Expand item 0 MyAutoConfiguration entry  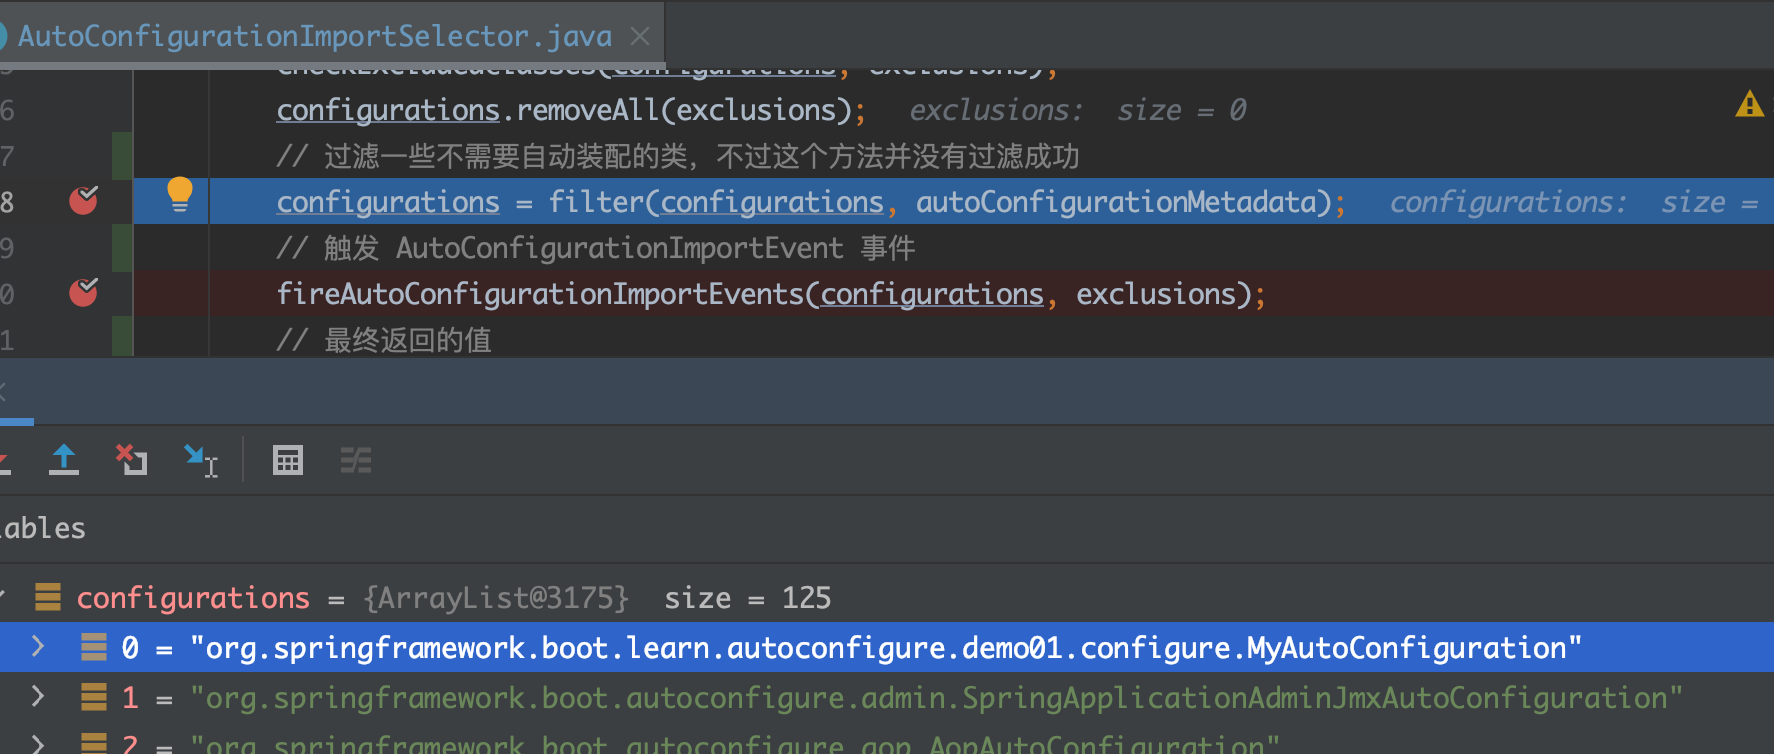38,646
